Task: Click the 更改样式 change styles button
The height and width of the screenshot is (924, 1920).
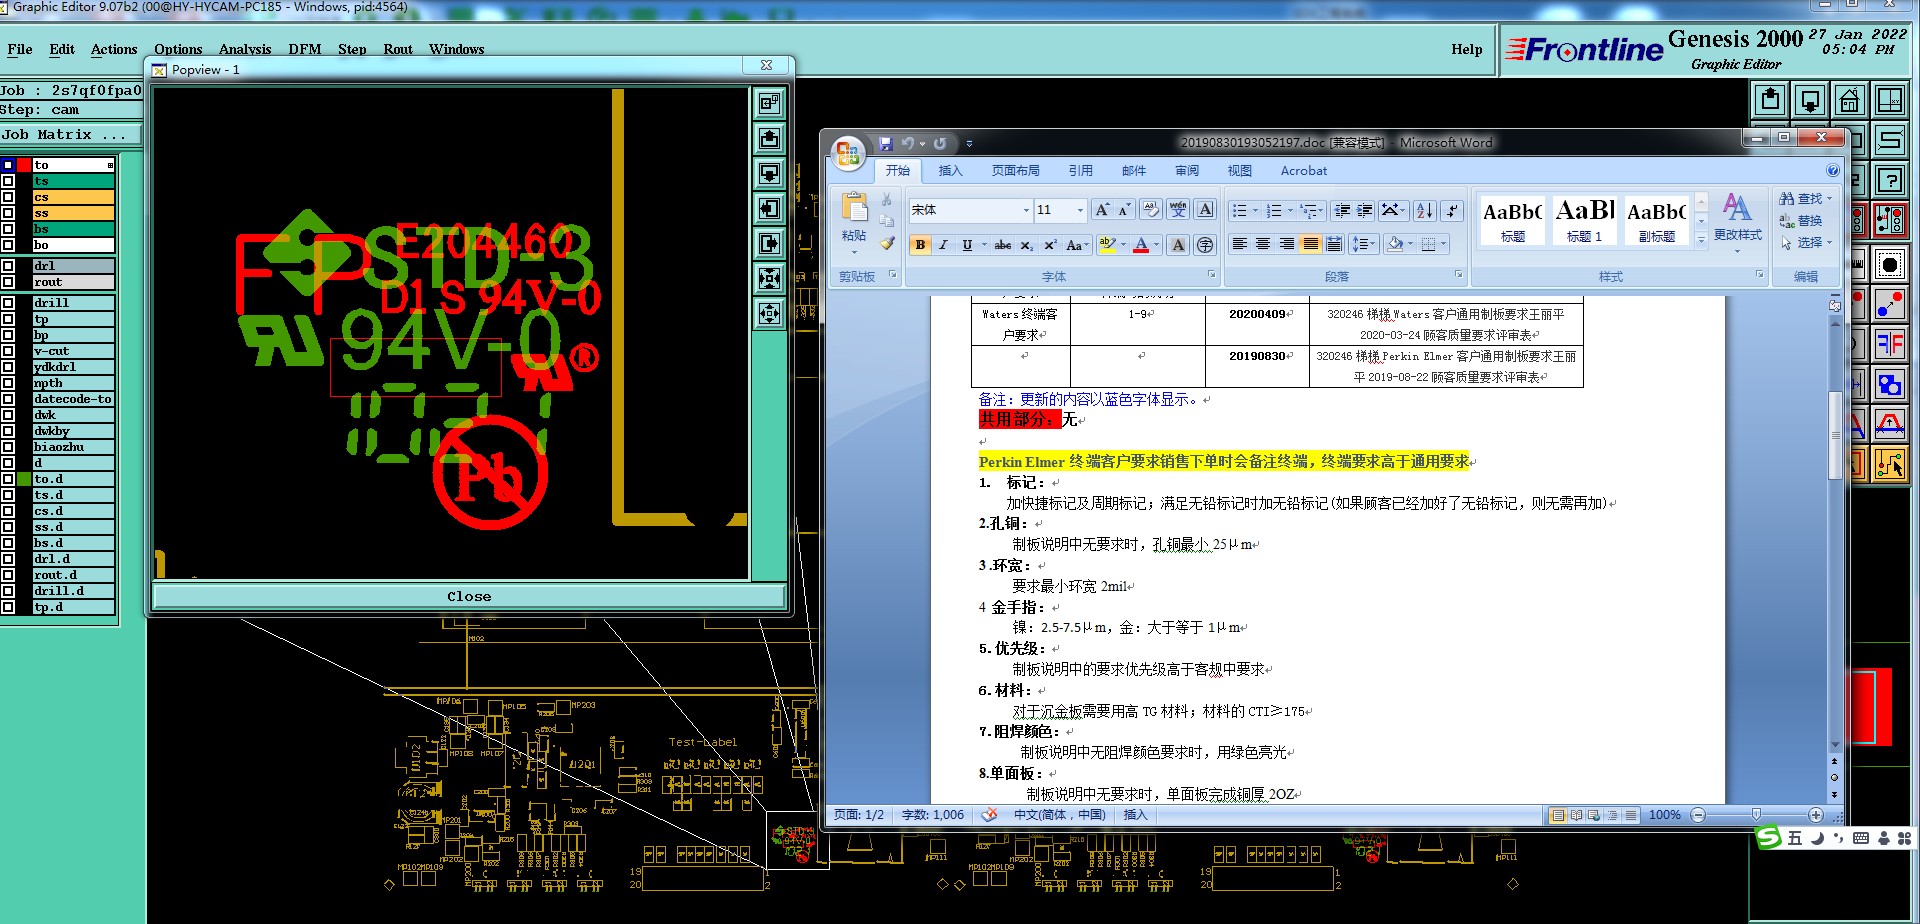Action: (1738, 220)
